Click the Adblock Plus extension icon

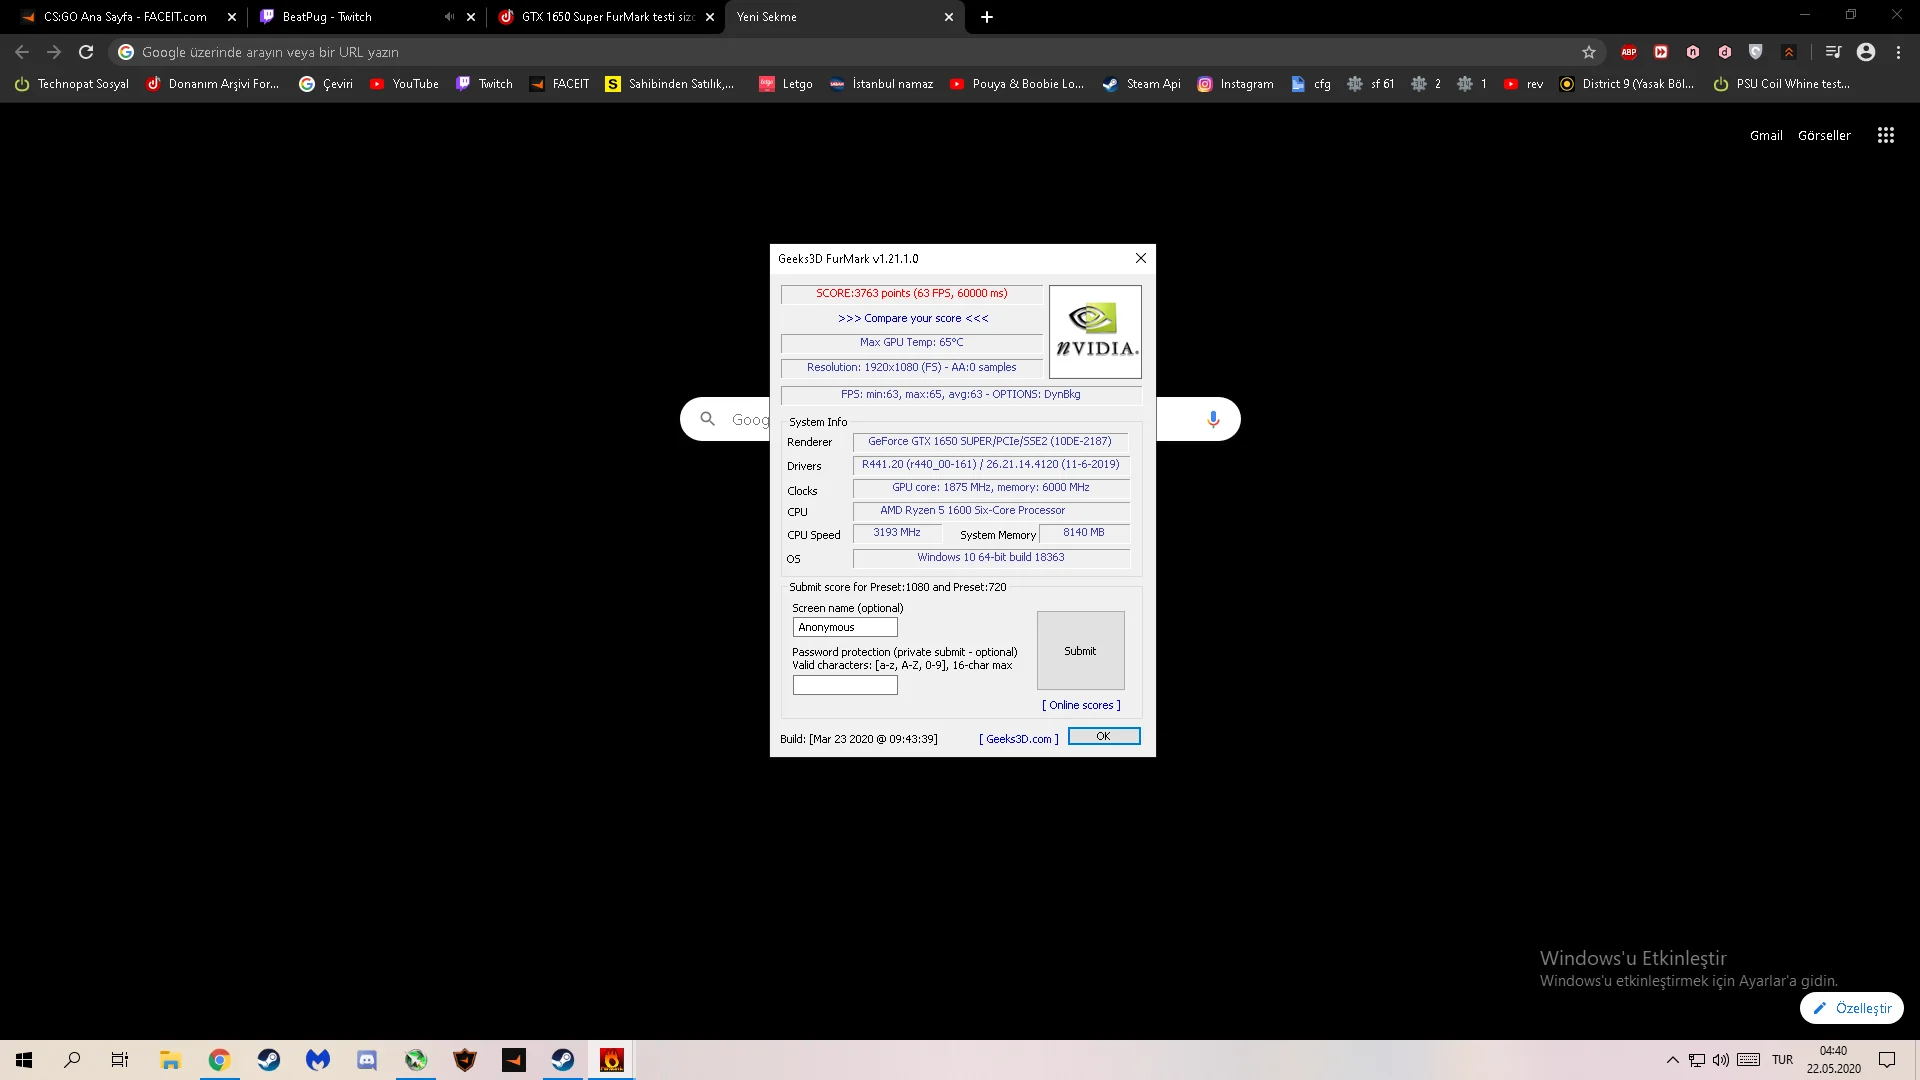[x=1628, y=52]
